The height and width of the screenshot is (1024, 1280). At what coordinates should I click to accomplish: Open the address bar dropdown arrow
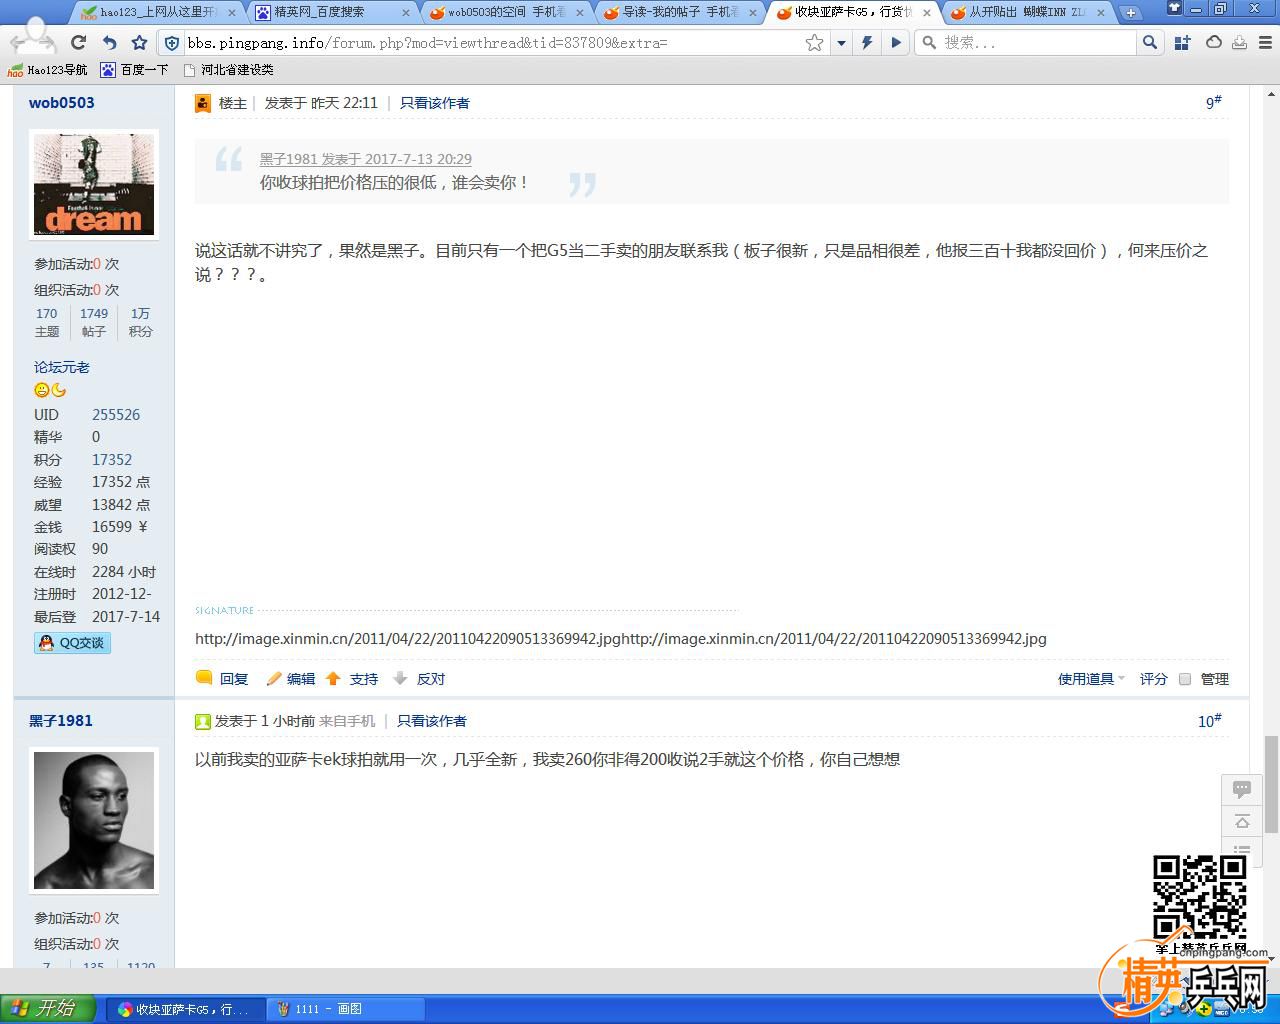841,43
